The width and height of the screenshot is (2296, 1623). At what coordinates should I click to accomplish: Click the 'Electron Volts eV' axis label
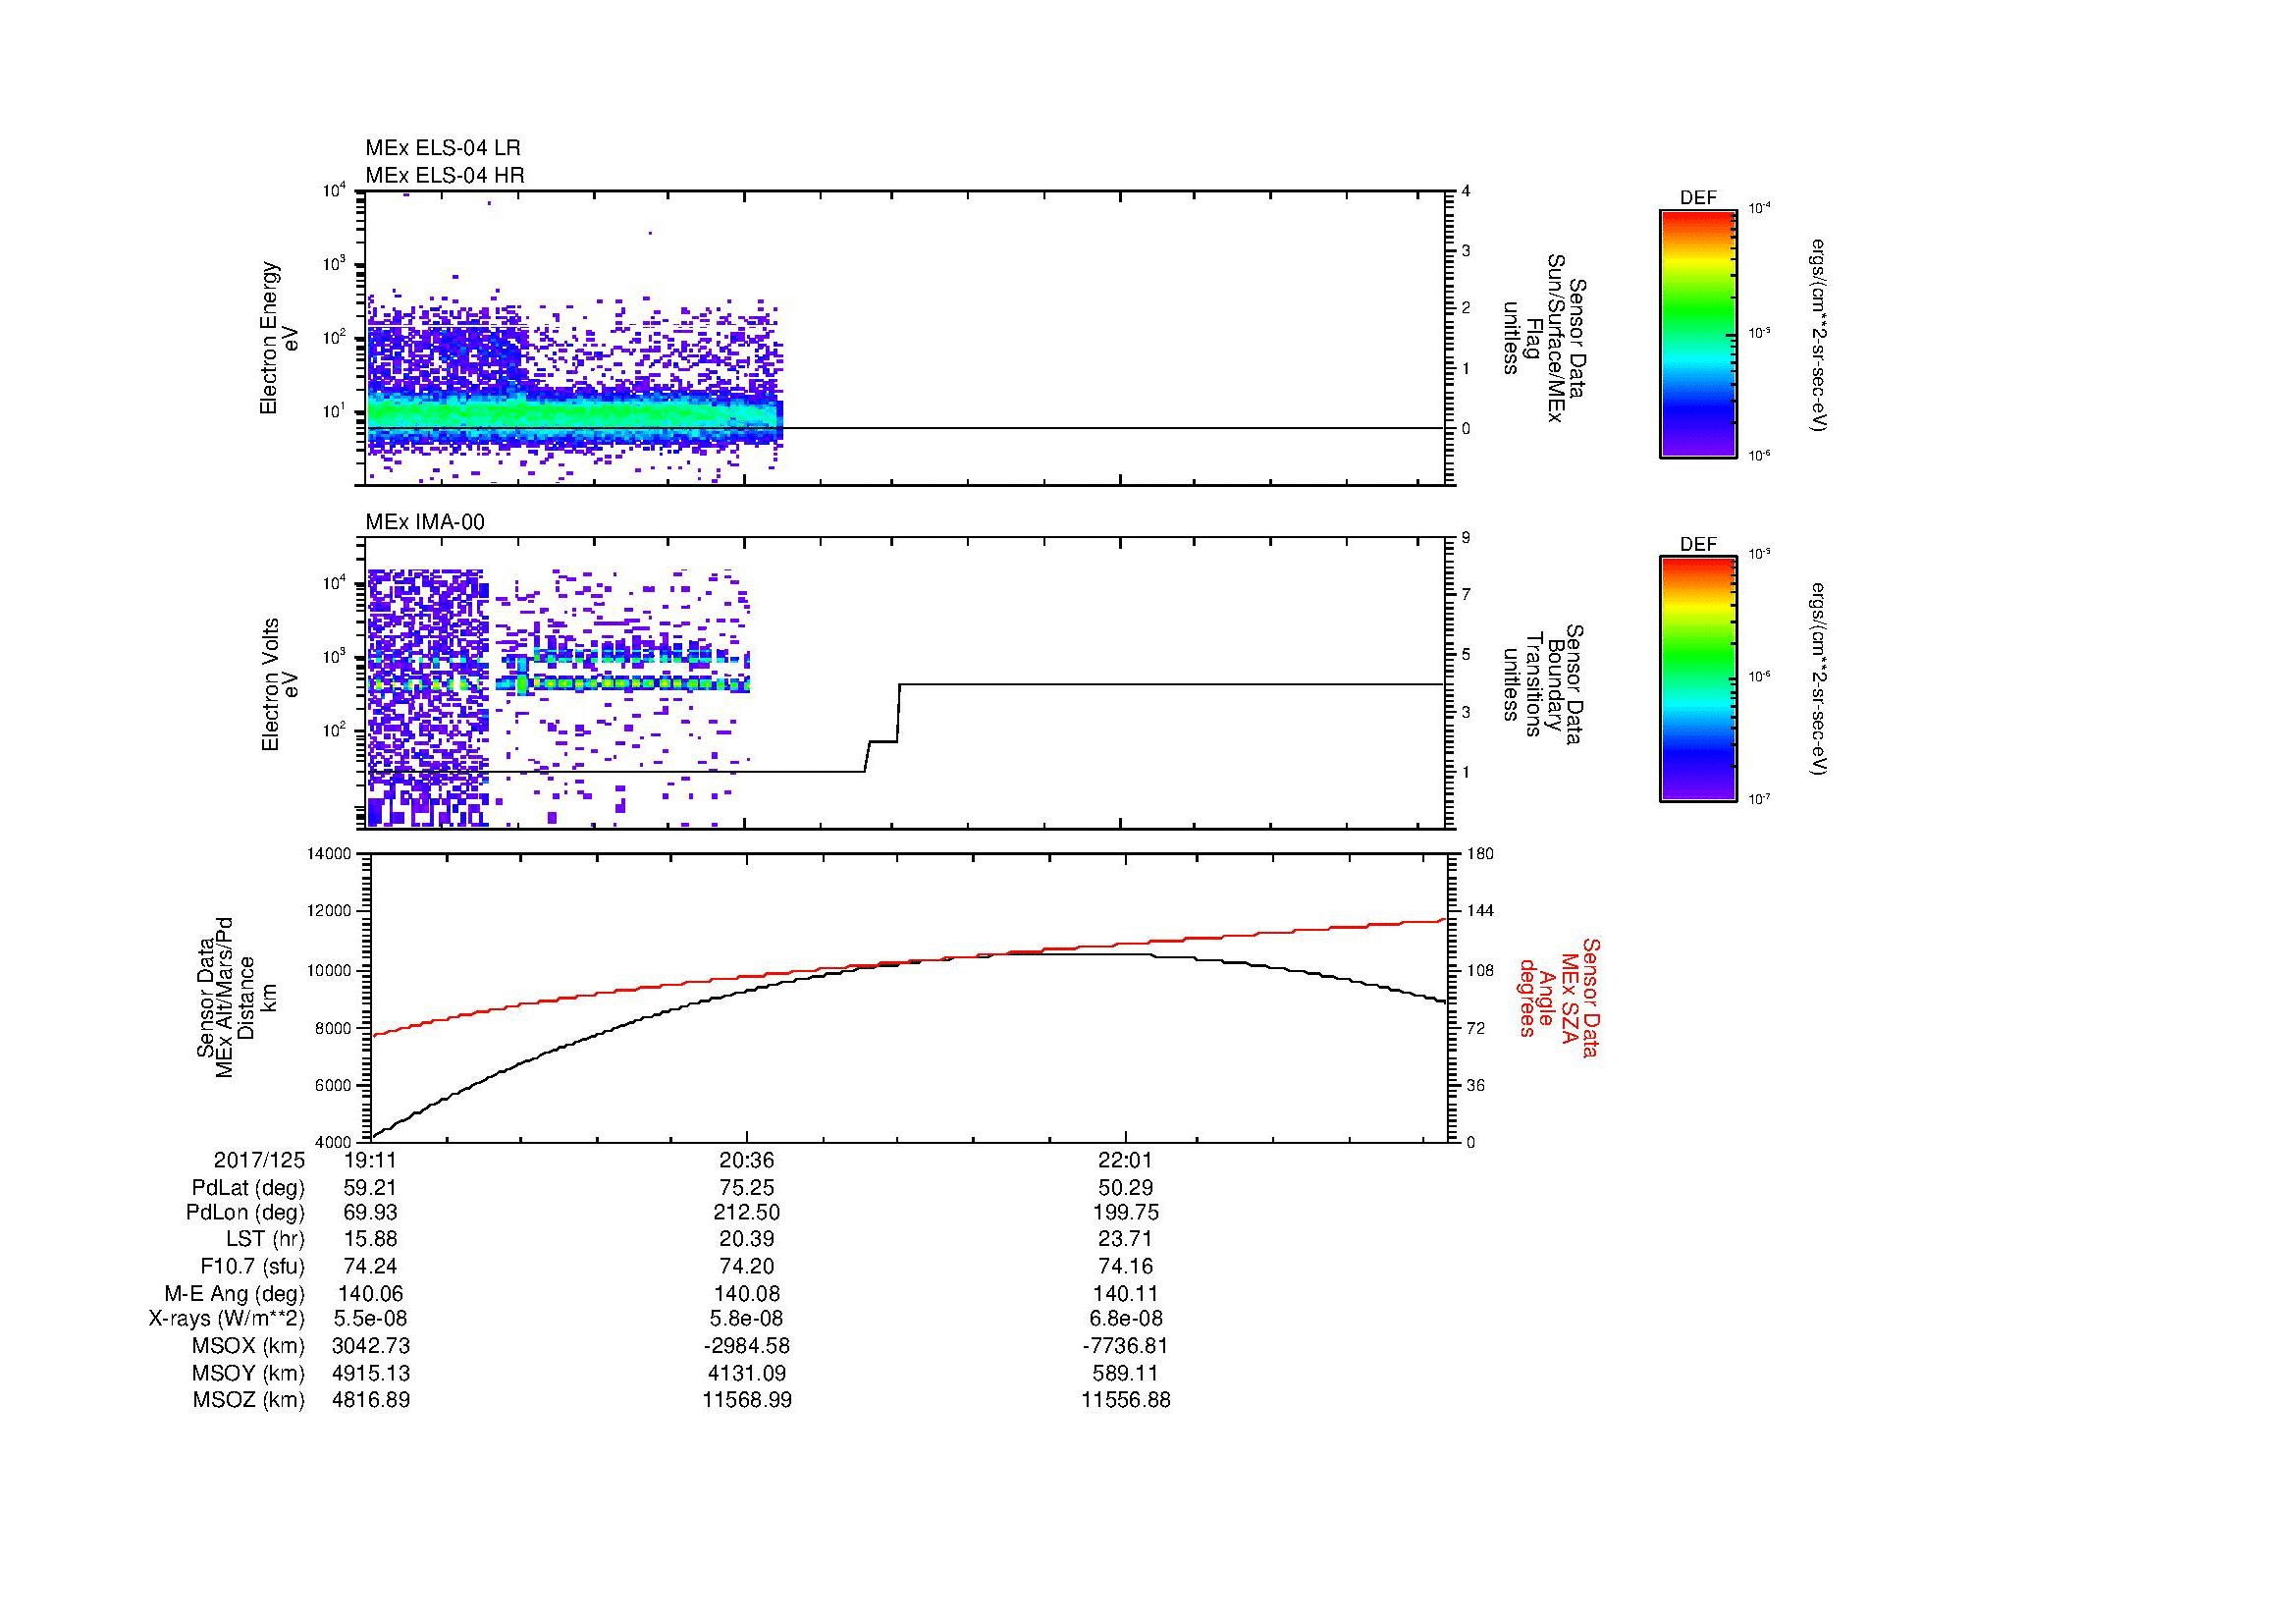[280, 684]
